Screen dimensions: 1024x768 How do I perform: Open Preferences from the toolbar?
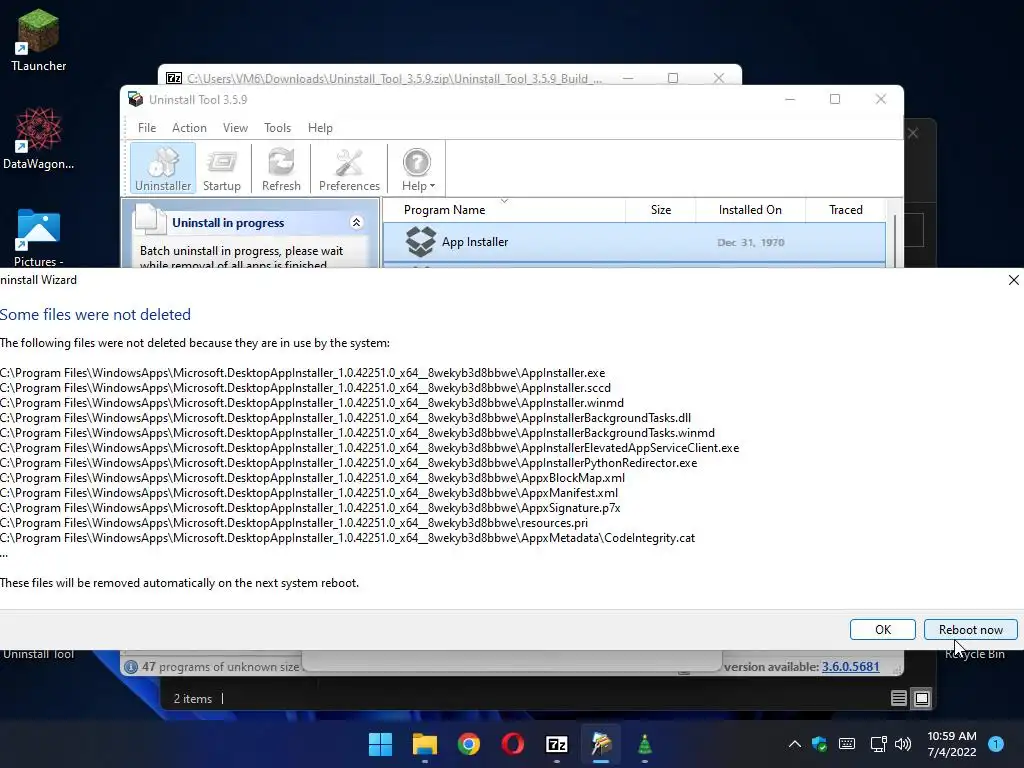349,168
